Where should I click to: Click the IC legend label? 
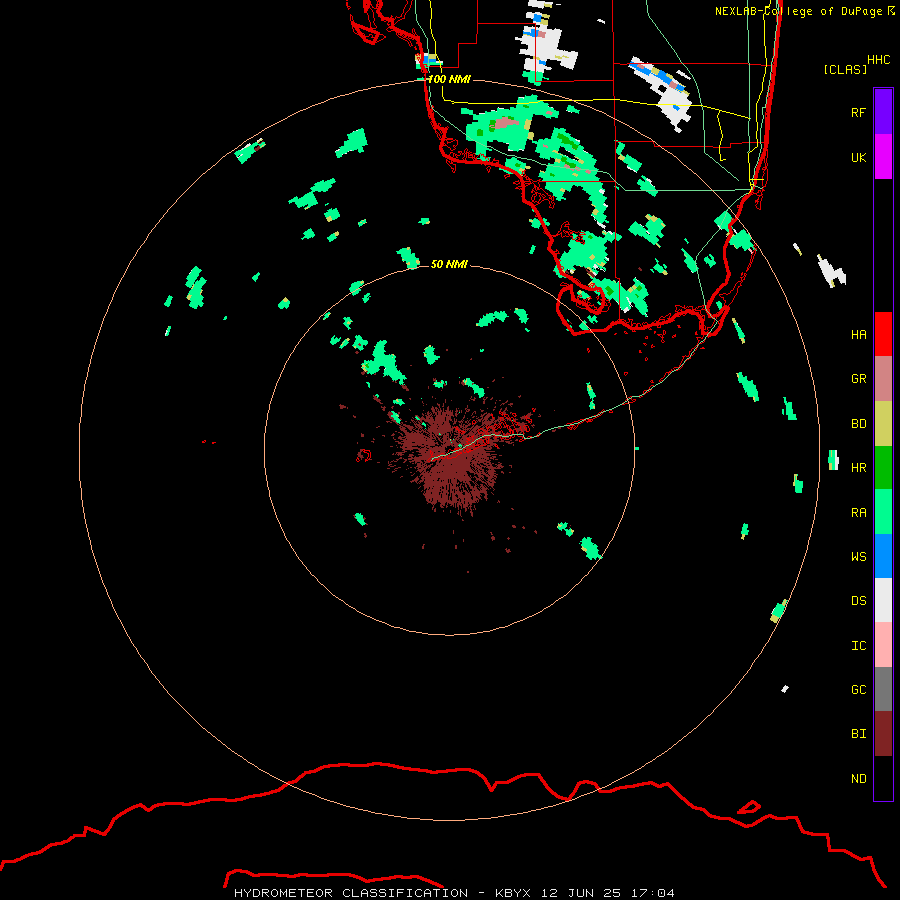pyautogui.click(x=858, y=646)
